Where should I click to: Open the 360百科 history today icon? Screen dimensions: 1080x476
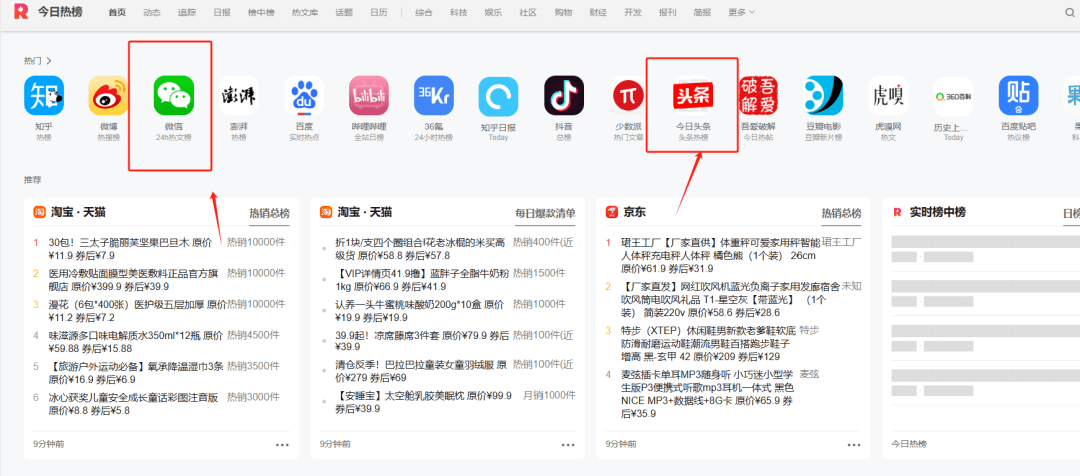[954, 95]
